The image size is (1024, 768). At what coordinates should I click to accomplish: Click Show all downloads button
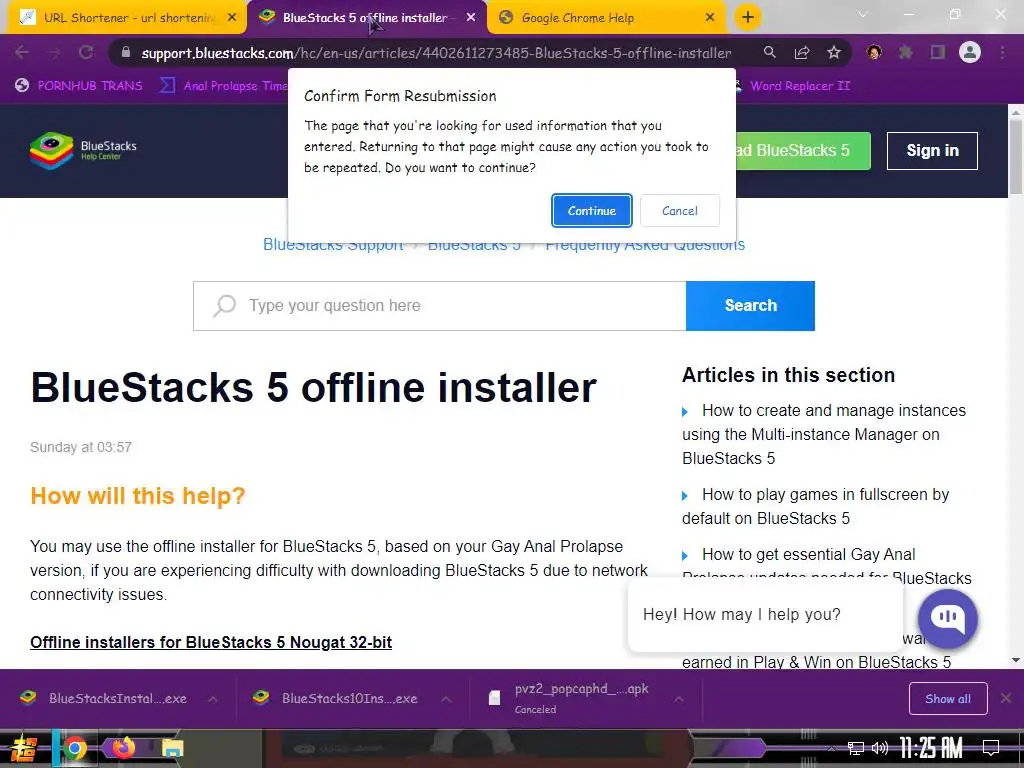coord(948,699)
